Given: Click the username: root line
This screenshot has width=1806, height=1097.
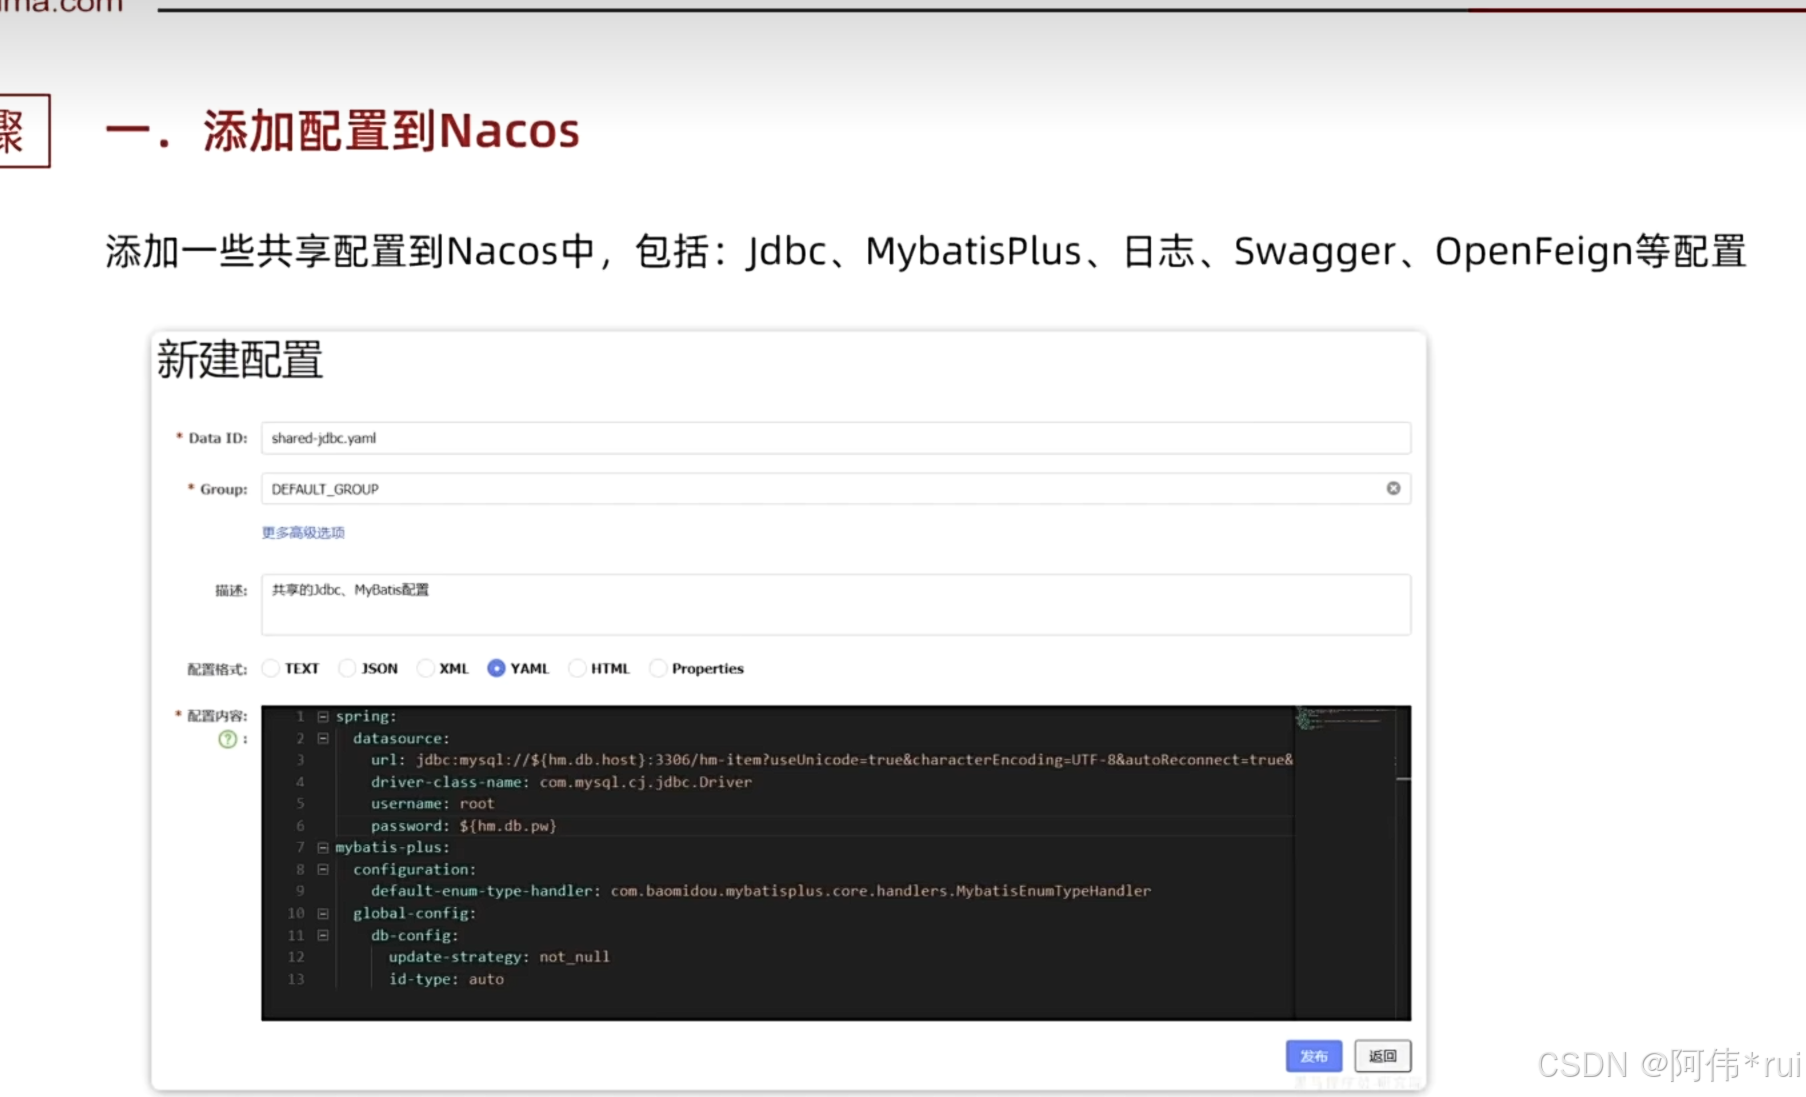Looking at the screenshot, I should [432, 804].
